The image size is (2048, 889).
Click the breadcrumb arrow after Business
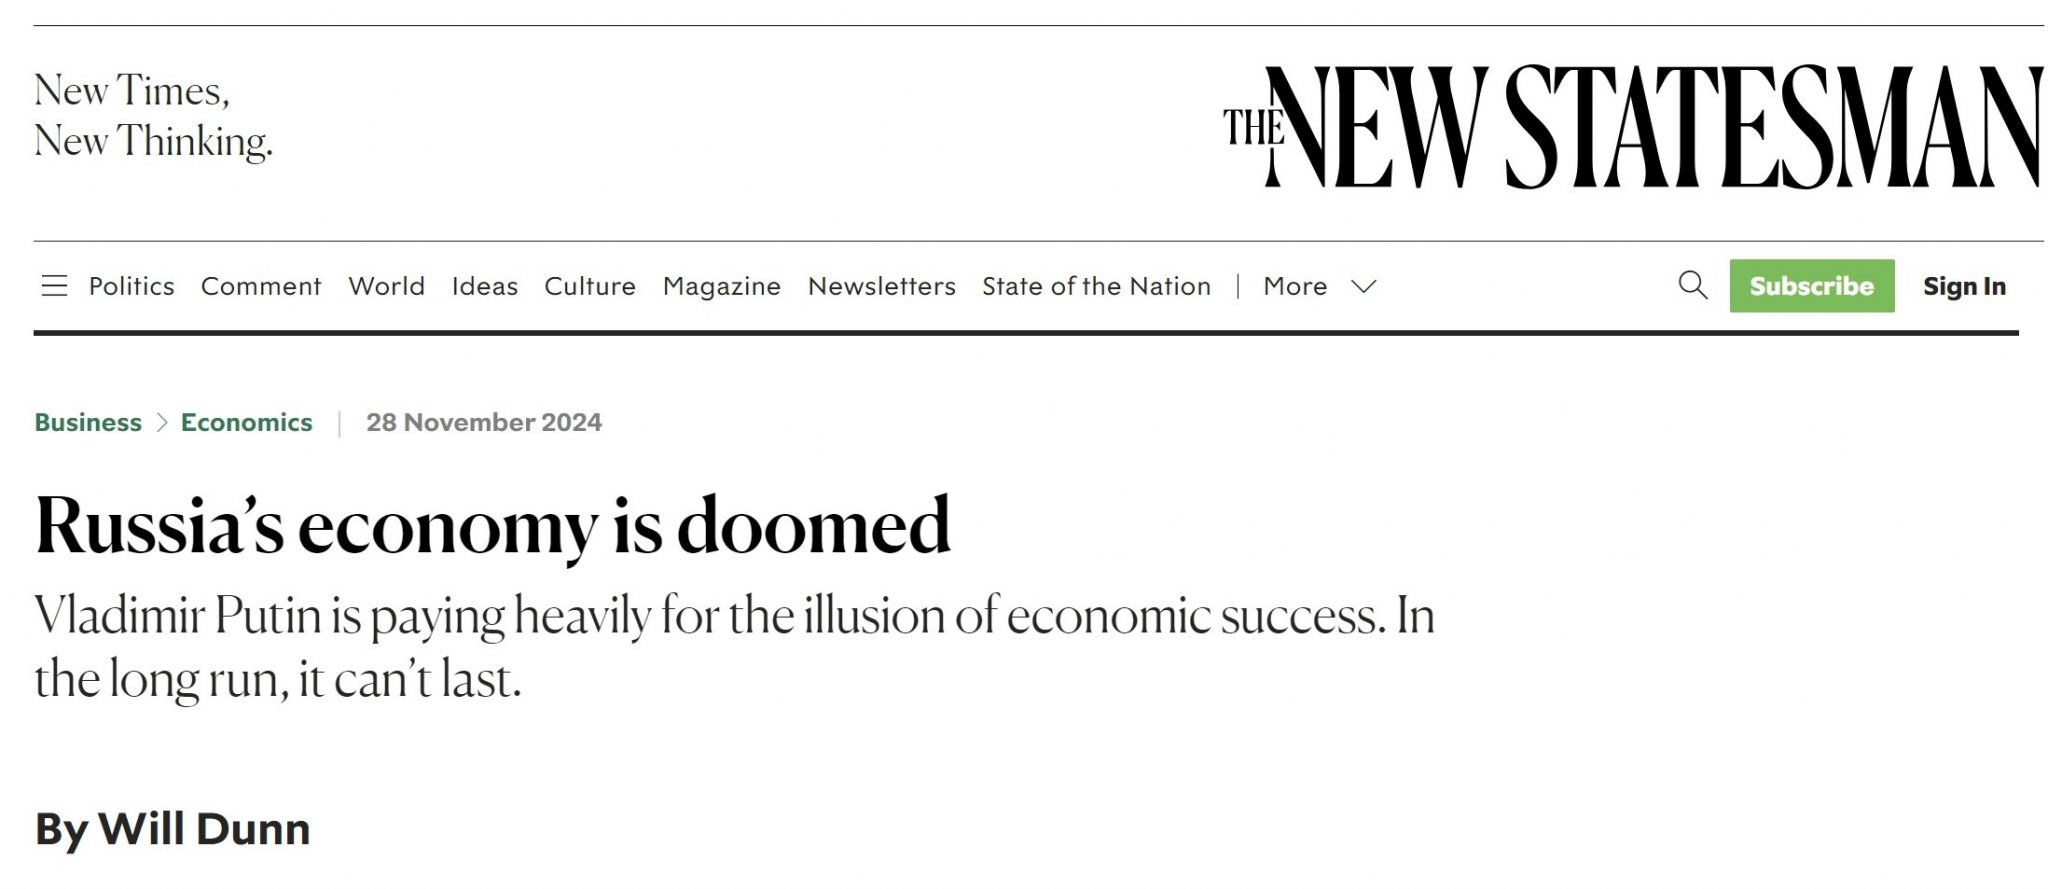click(162, 423)
